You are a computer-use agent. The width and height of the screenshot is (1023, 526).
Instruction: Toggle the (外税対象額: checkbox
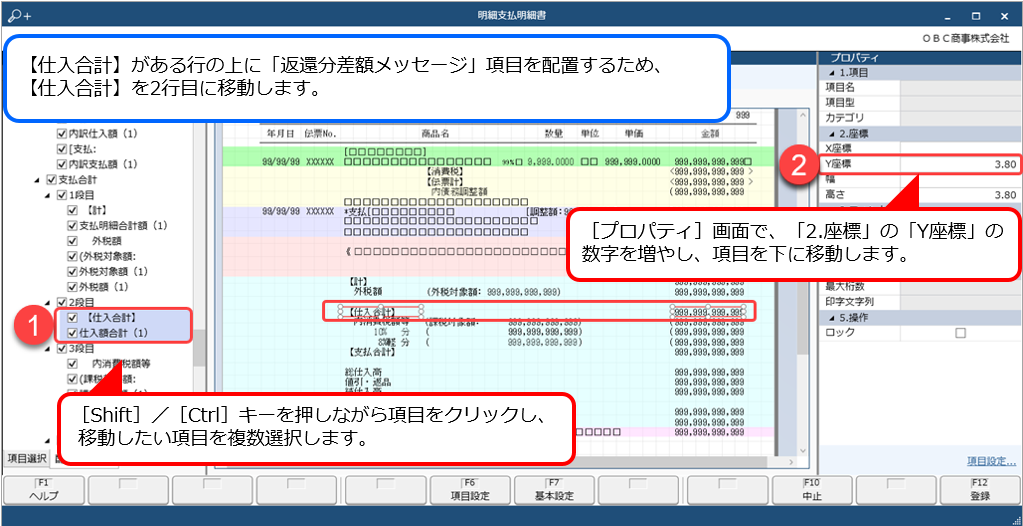click(x=72, y=256)
